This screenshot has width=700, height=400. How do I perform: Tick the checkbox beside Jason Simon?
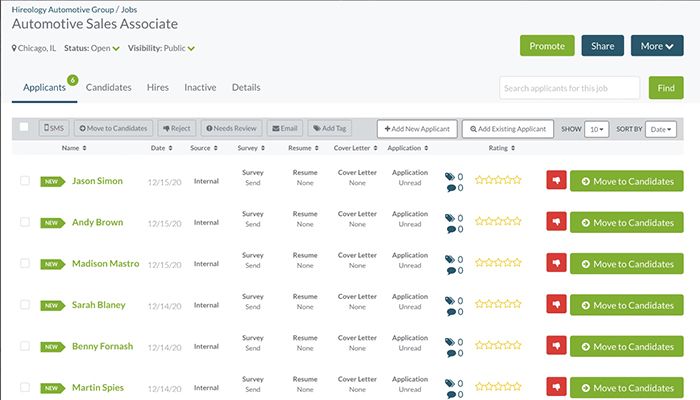click(25, 181)
